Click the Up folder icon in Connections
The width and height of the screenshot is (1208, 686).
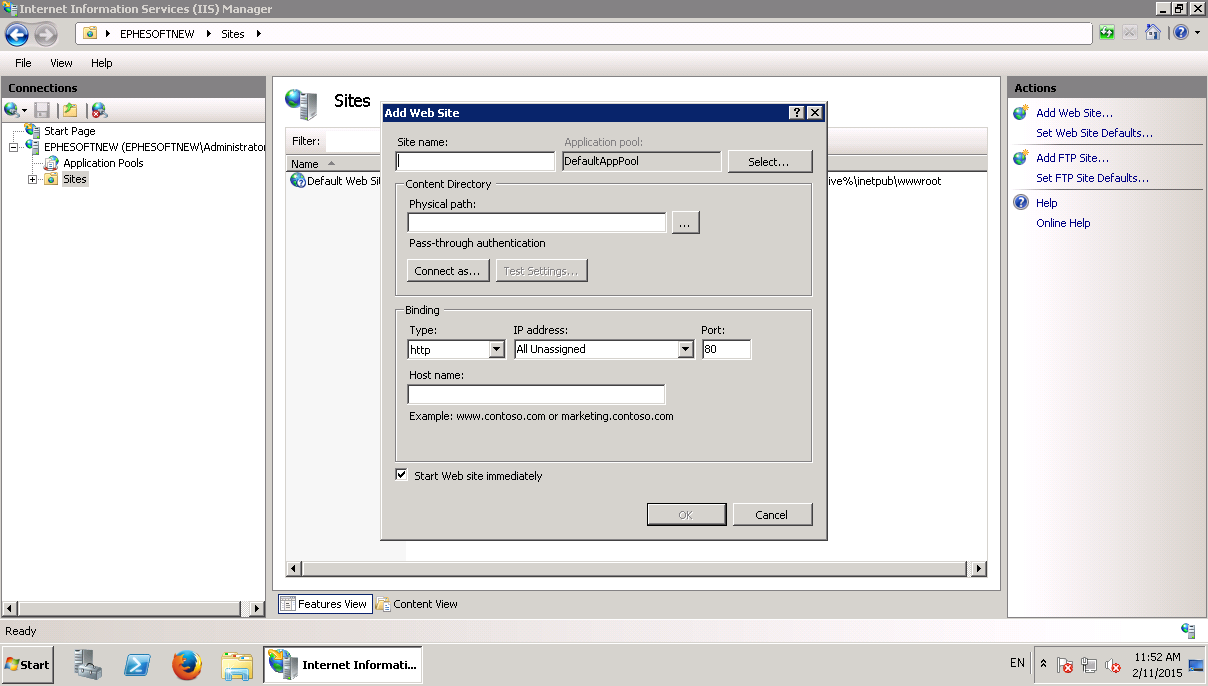(70, 110)
